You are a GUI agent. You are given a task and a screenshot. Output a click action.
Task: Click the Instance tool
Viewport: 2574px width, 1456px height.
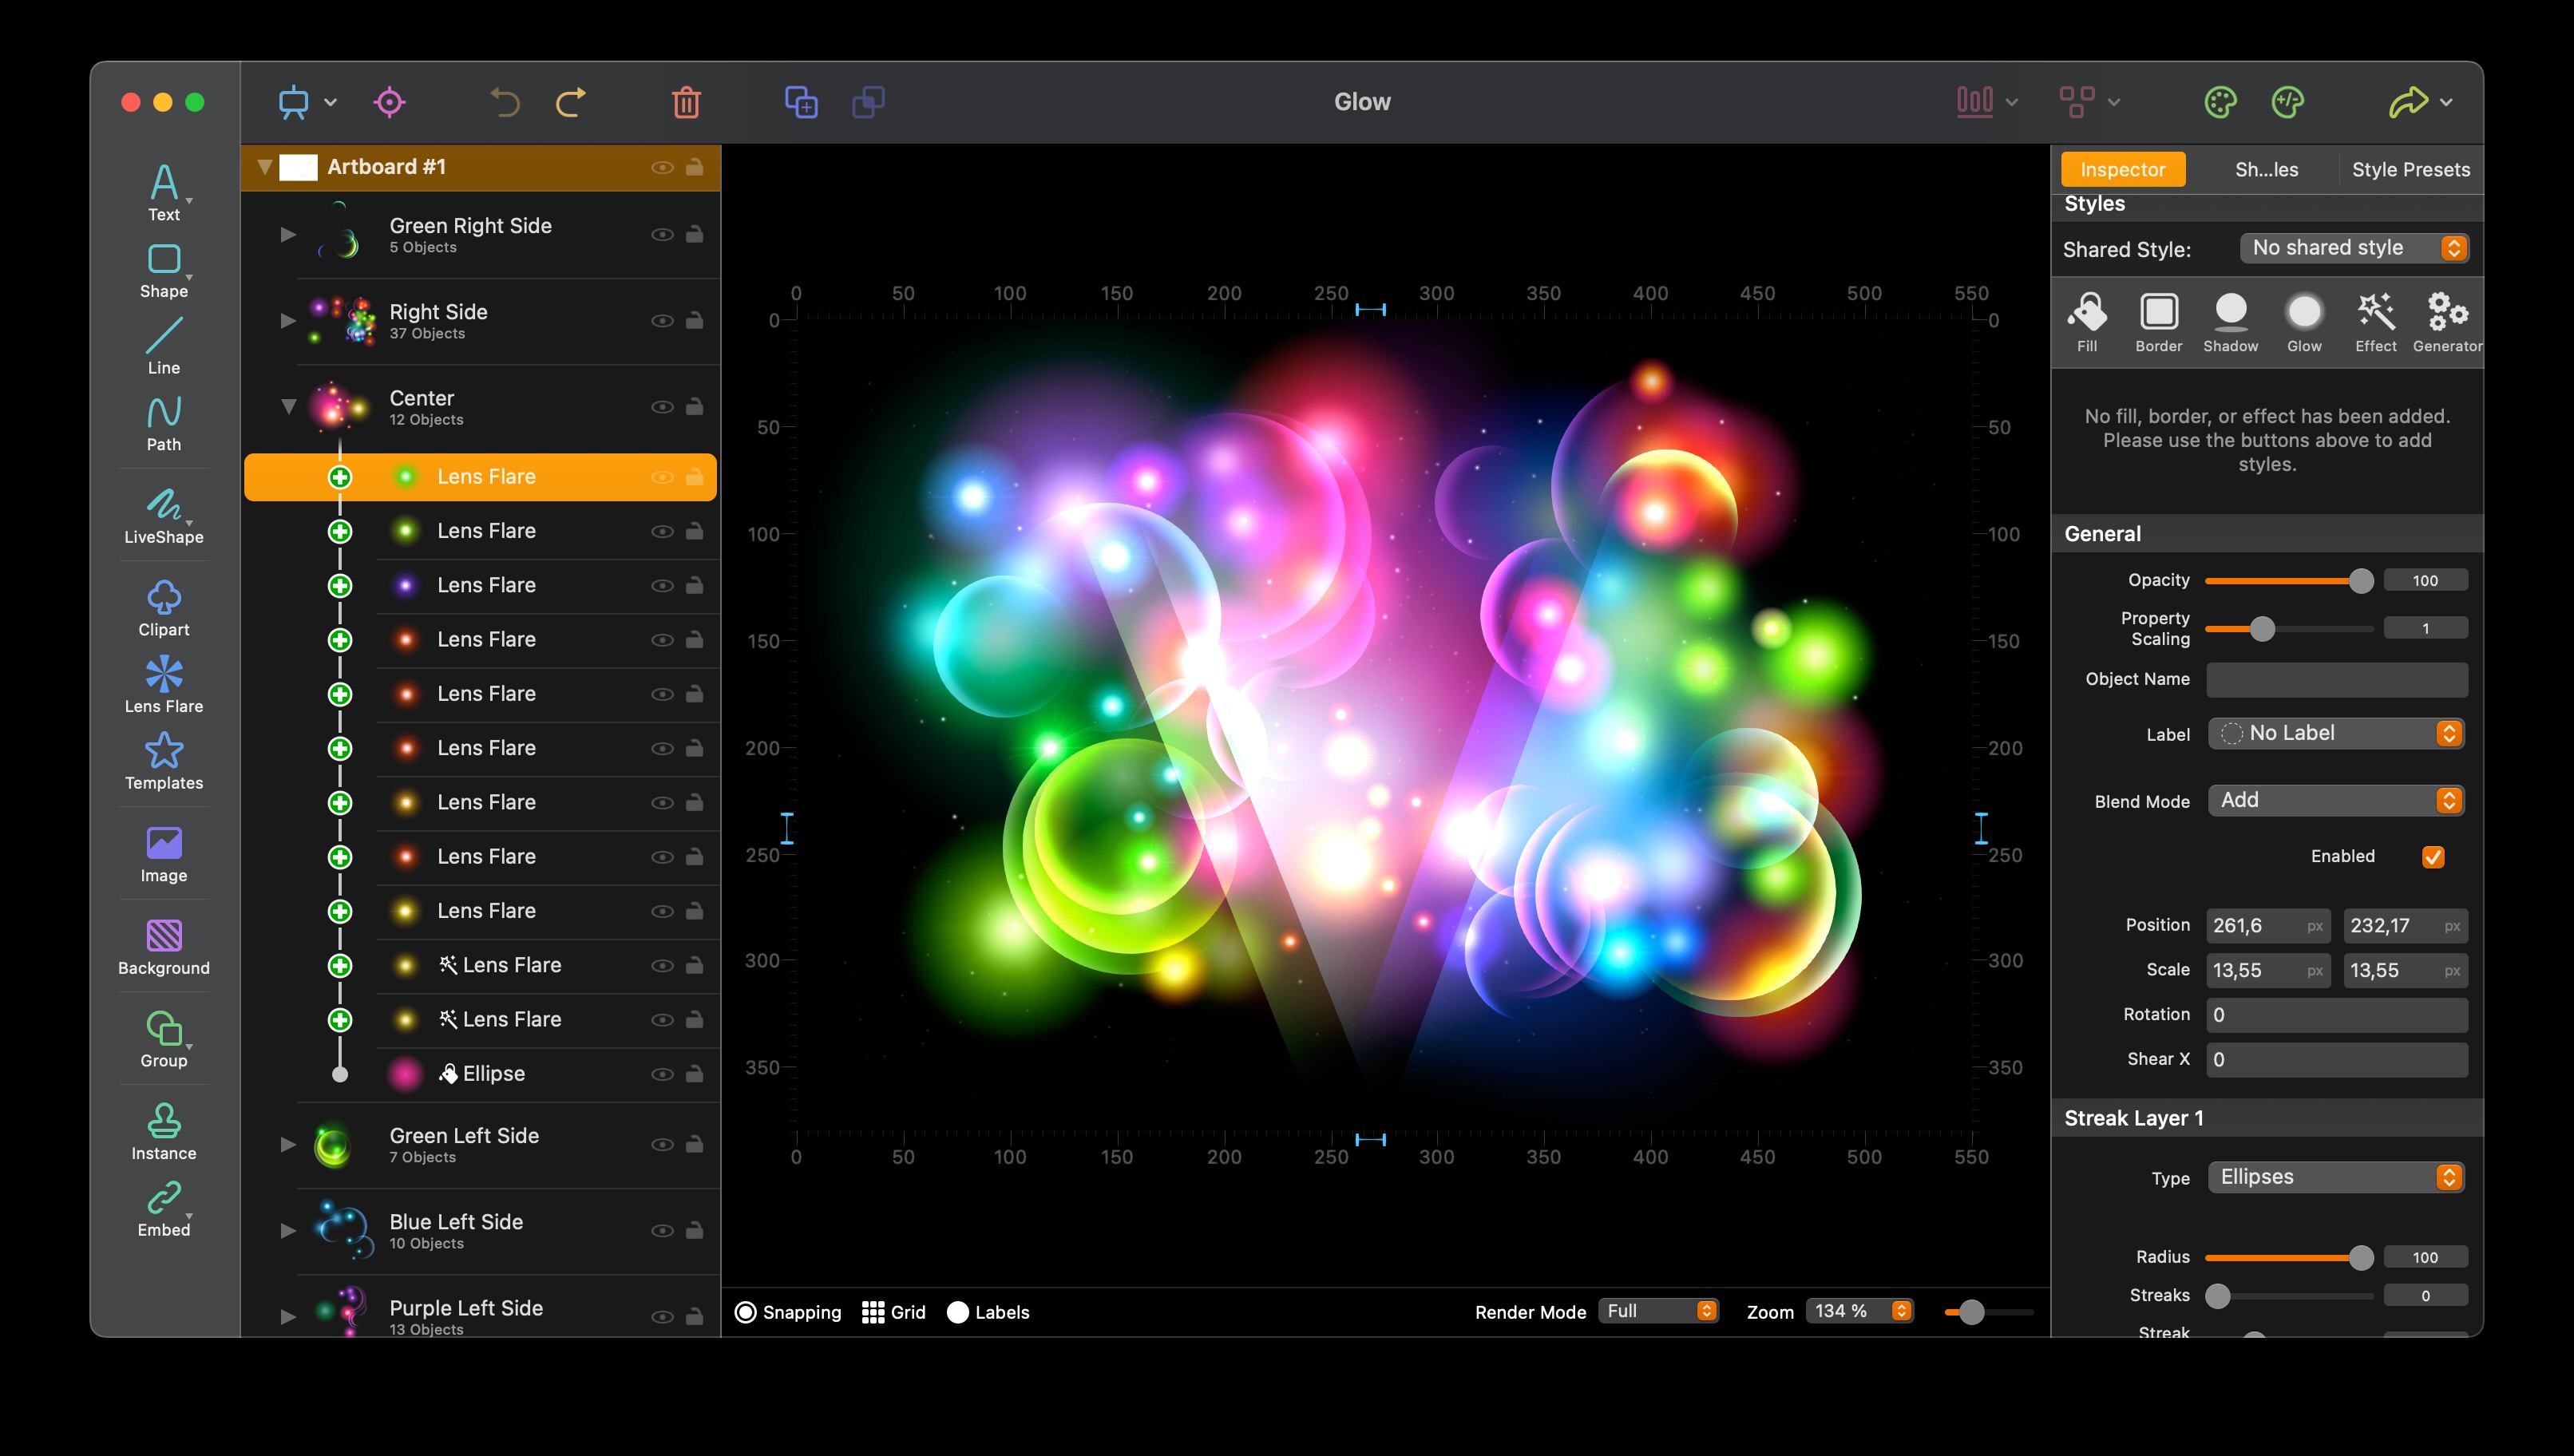(x=164, y=1132)
